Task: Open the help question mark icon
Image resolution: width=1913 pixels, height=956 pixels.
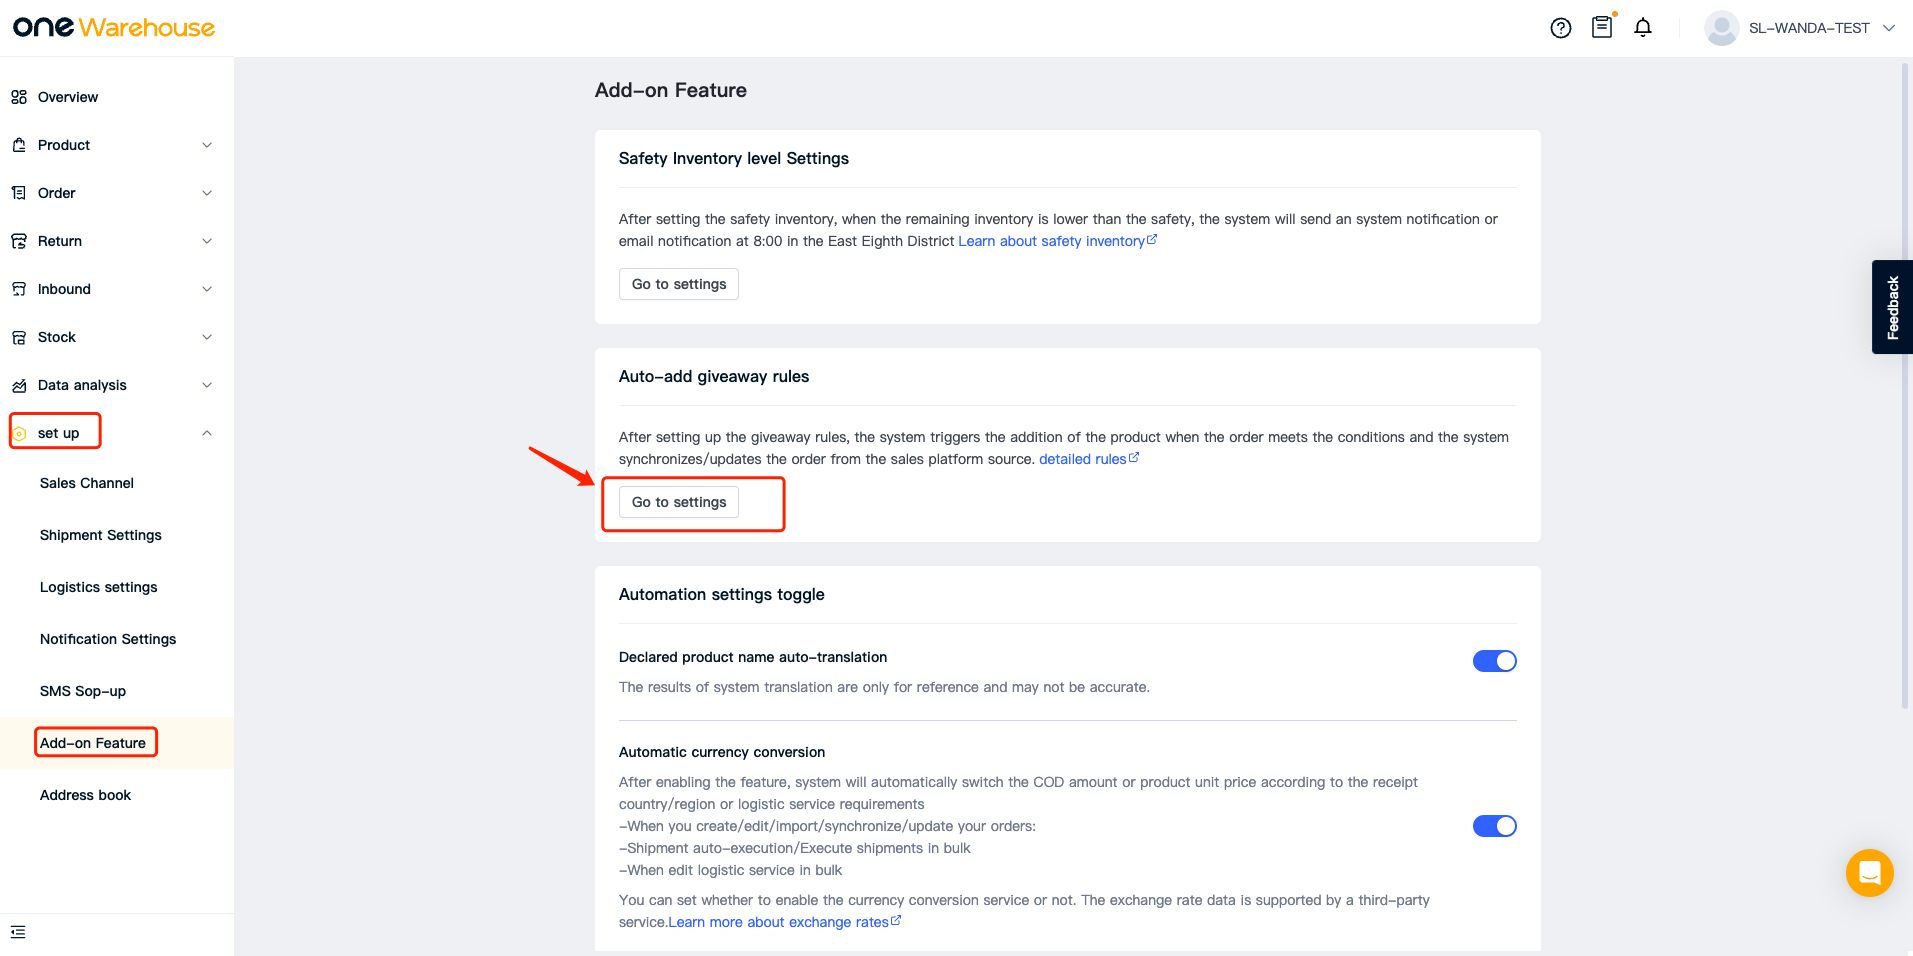Action: [x=1560, y=28]
